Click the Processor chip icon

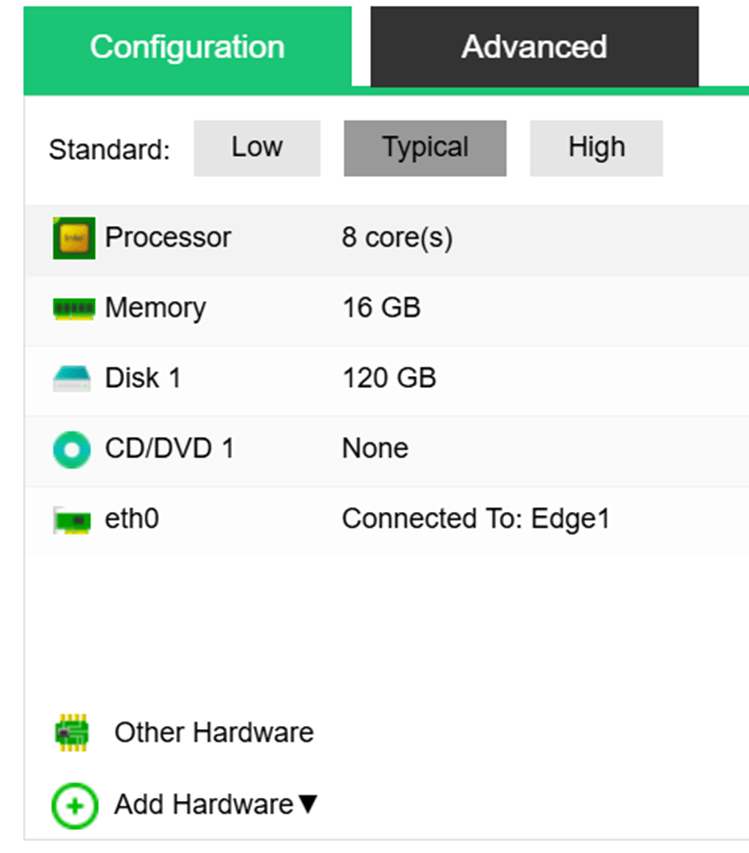coord(73,238)
